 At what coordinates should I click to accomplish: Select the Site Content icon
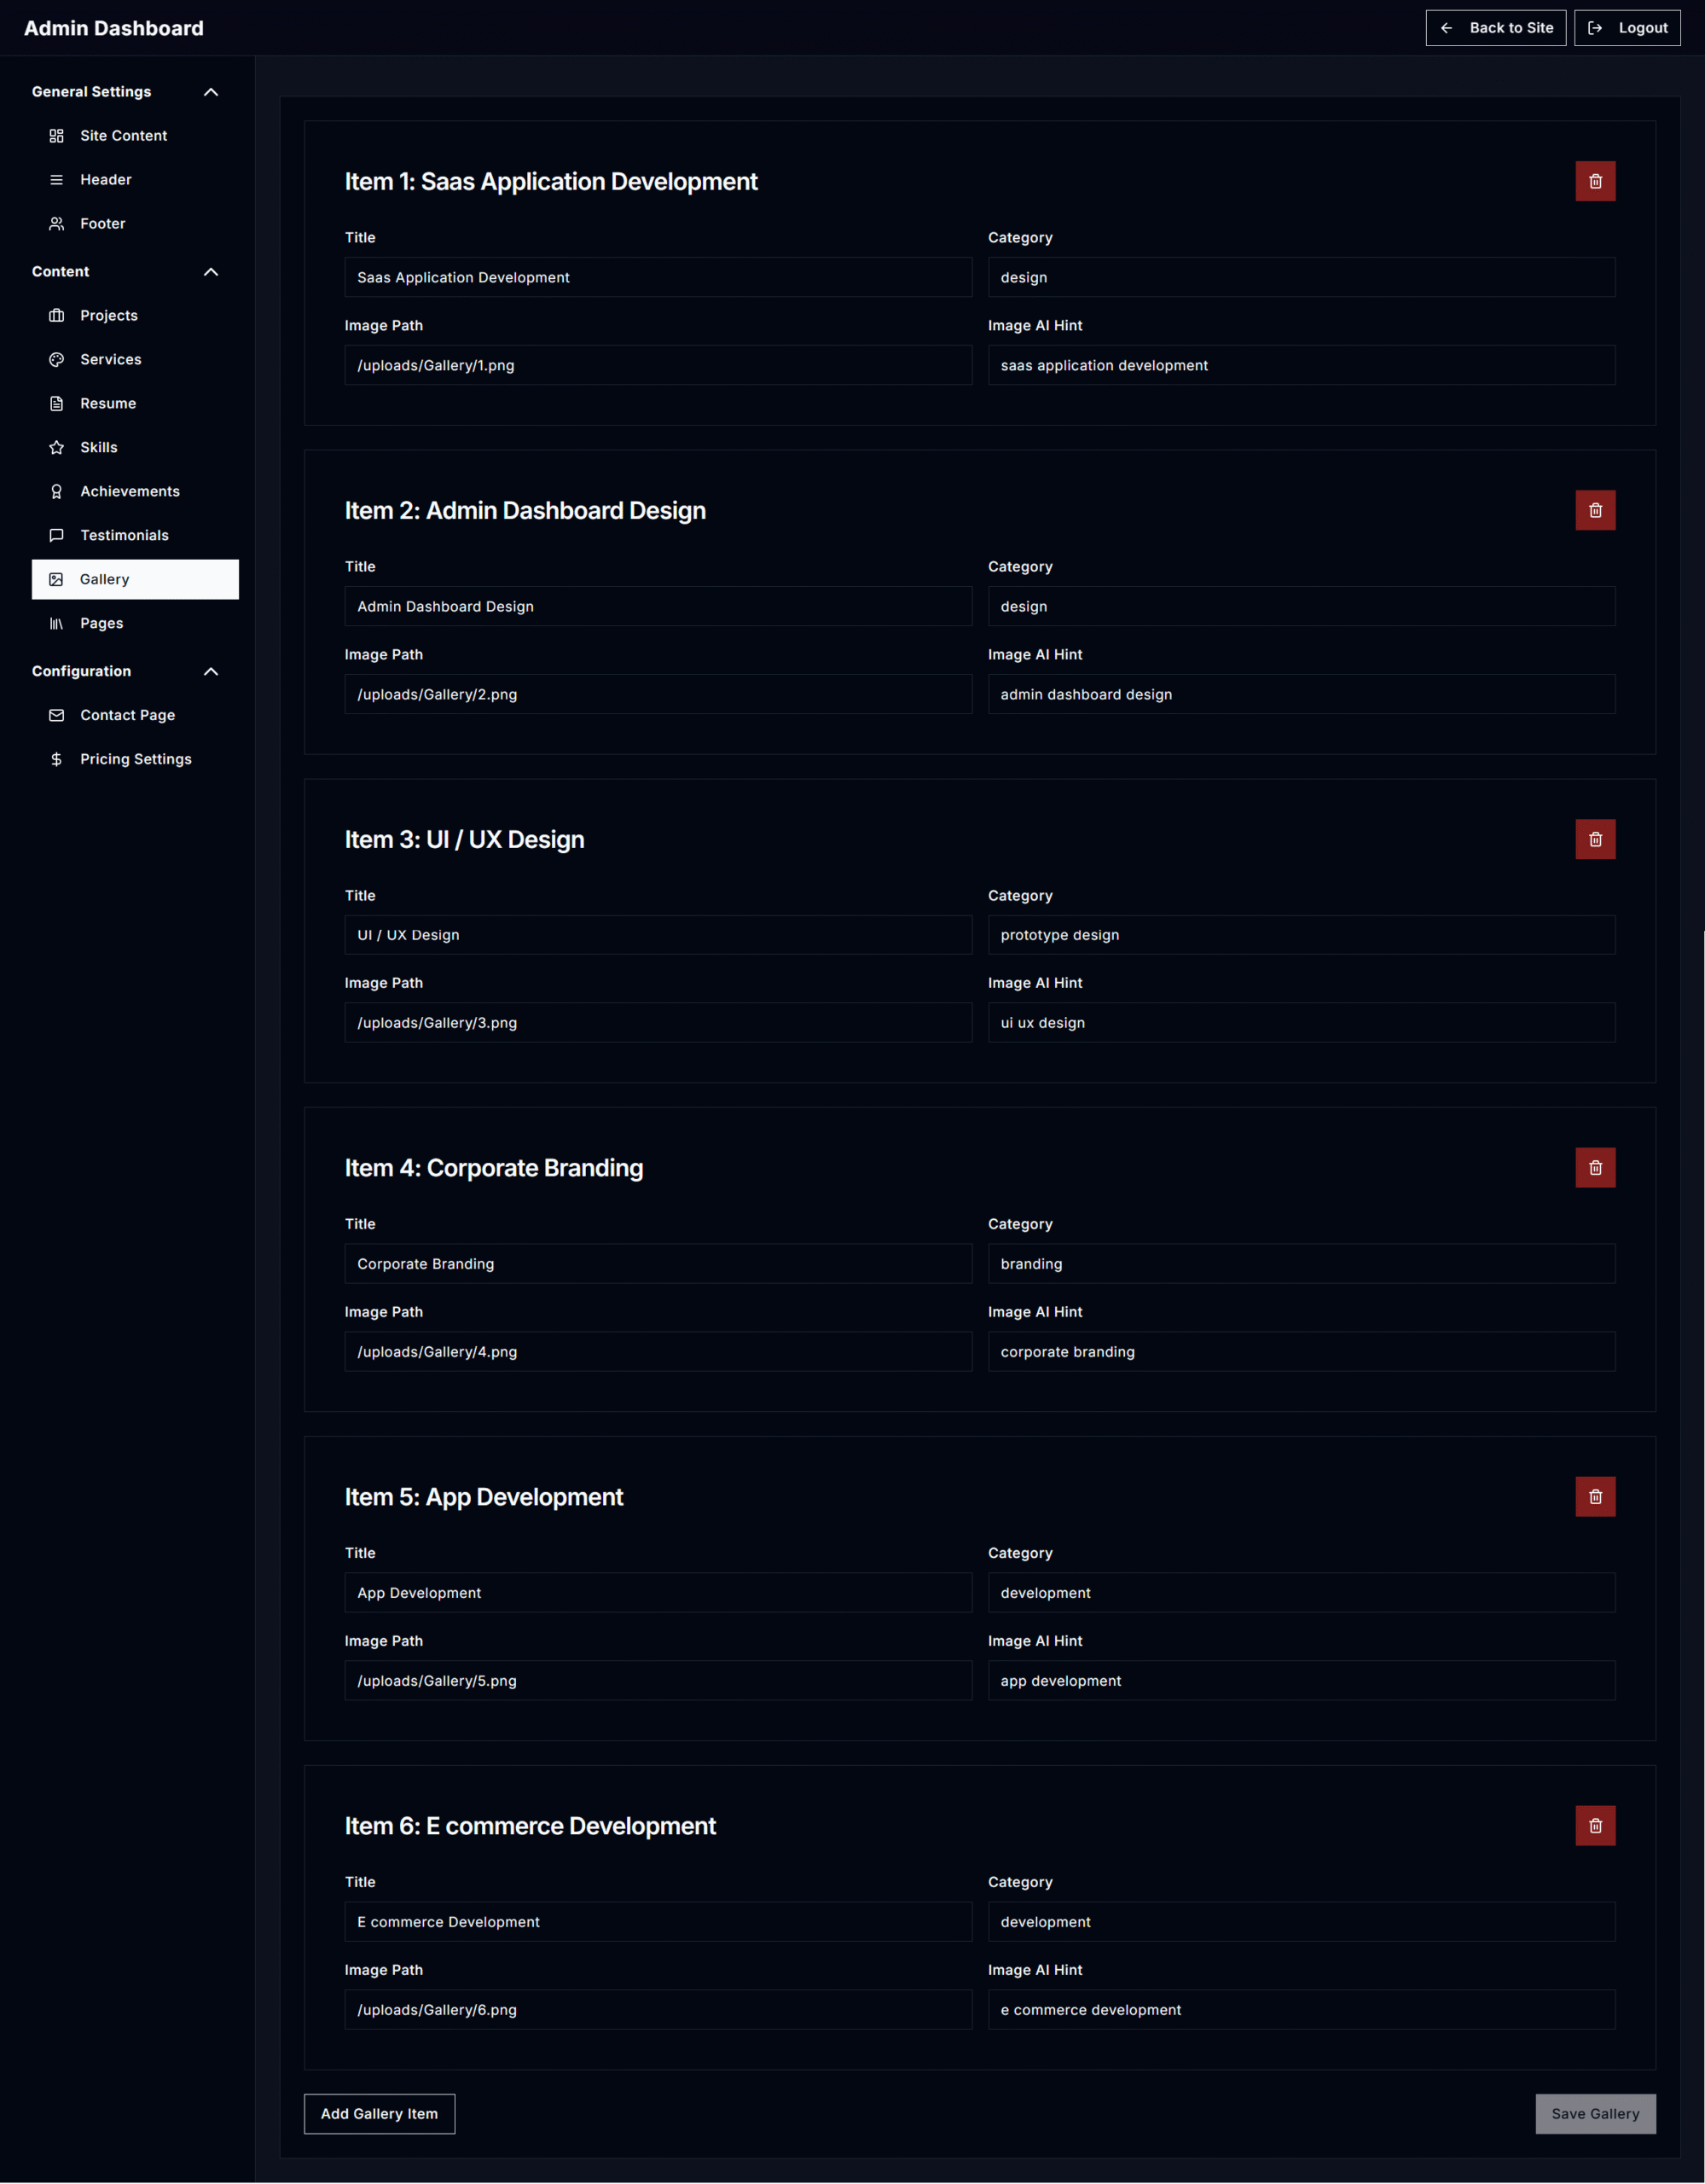point(57,135)
